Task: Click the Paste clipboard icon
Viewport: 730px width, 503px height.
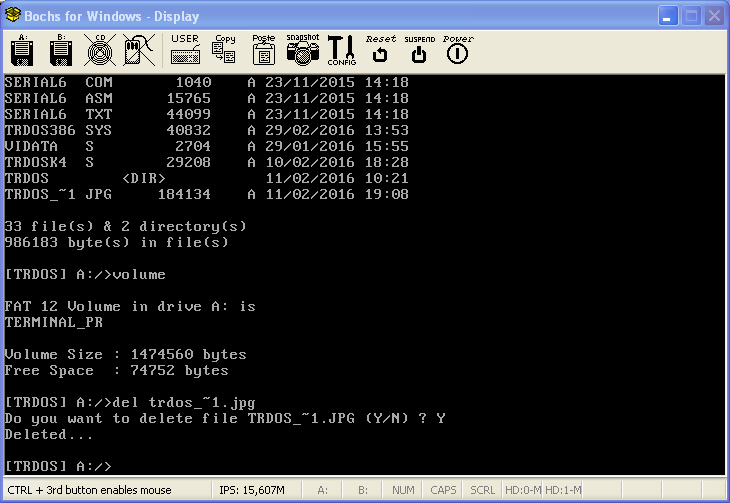Action: tap(264, 49)
